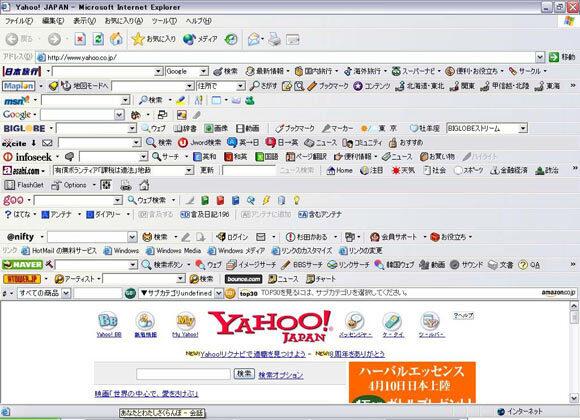This screenshot has height=420, width=580.
Task: Open the Favorites star button
Action: coord(154,38)
